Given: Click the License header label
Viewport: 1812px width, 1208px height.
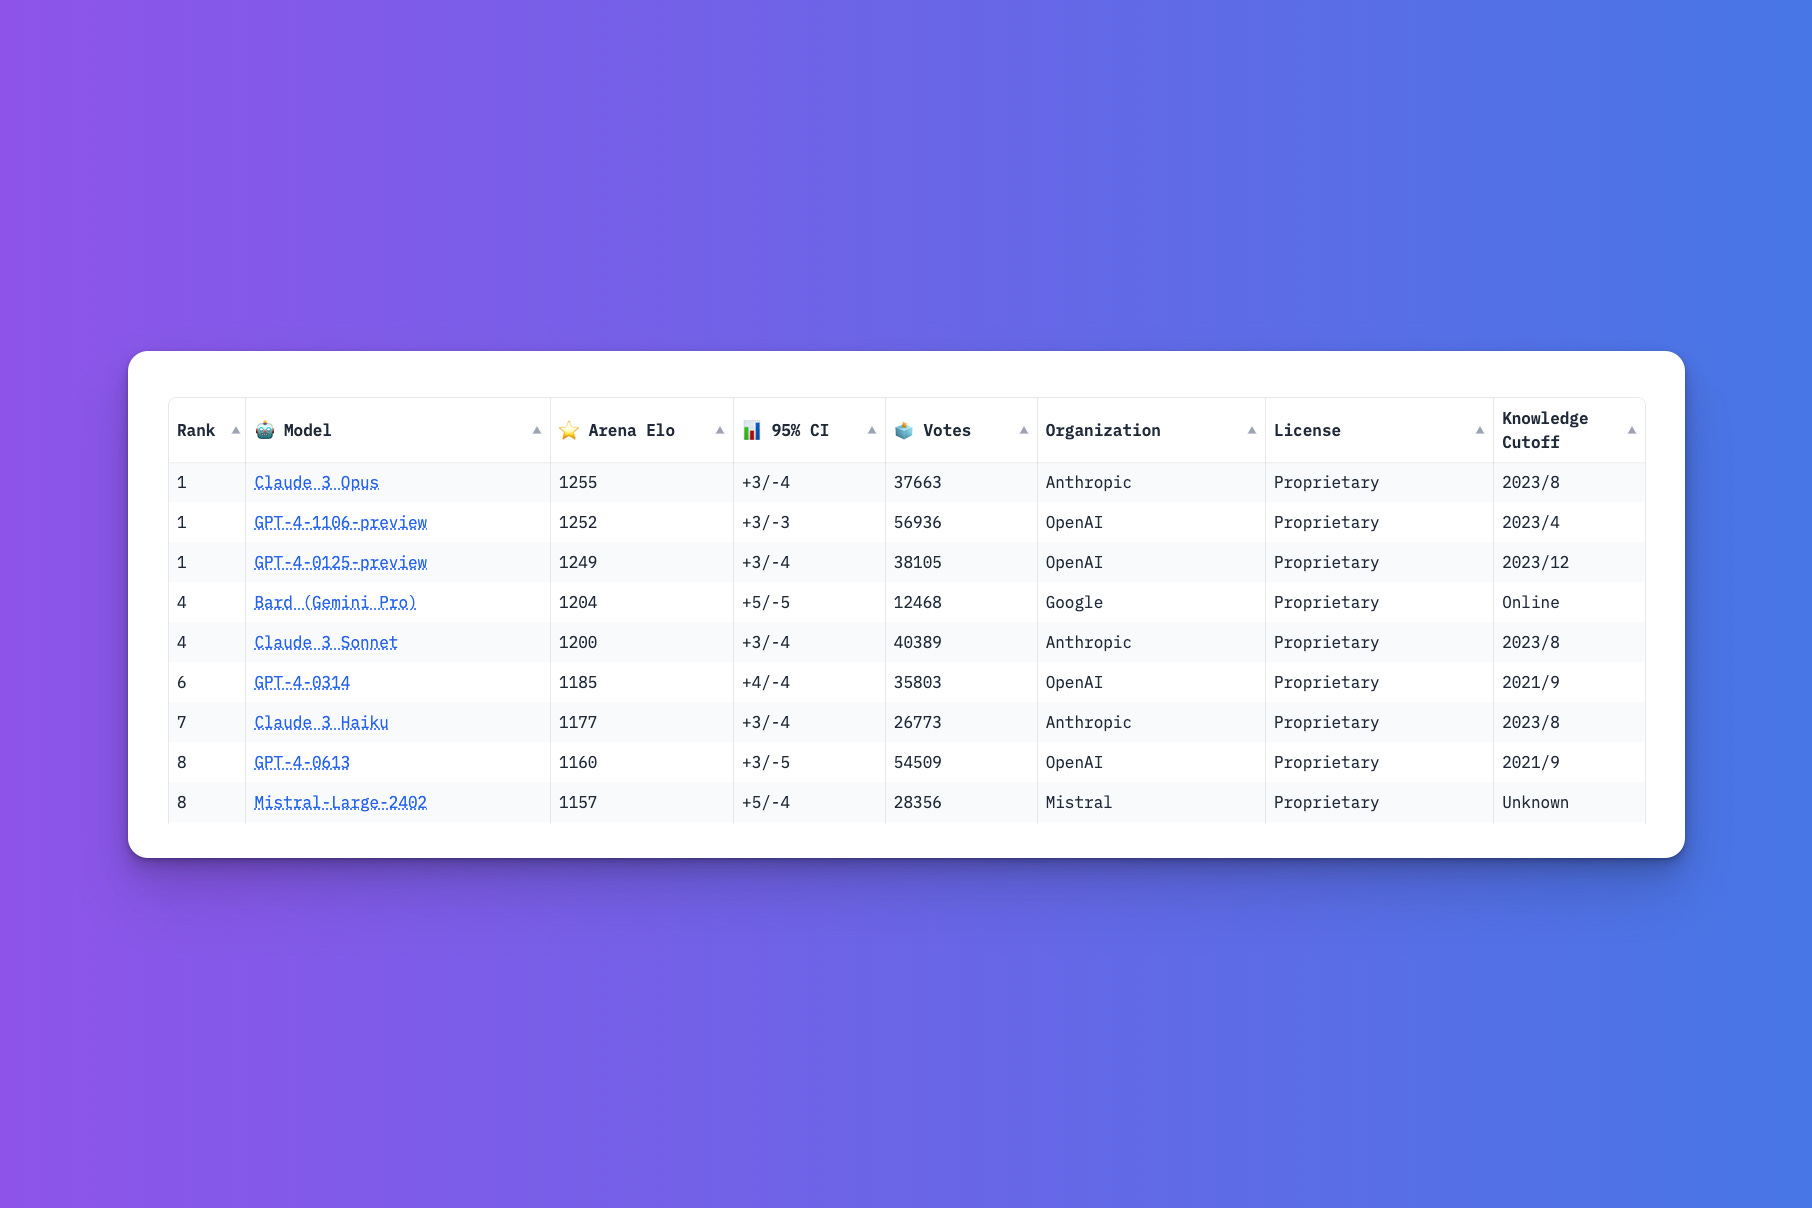Looking at the screenshot, I should (1307, 430).
